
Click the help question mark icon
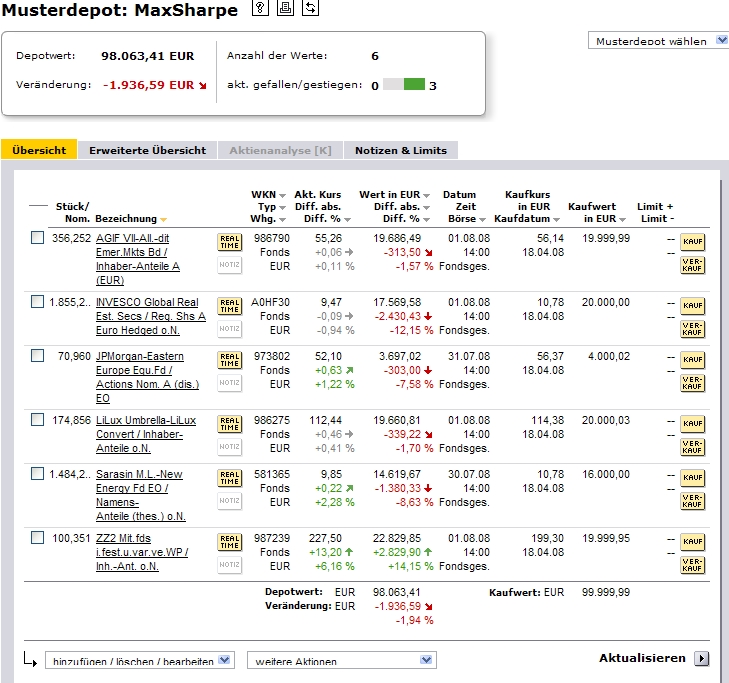tap(261, 9)
